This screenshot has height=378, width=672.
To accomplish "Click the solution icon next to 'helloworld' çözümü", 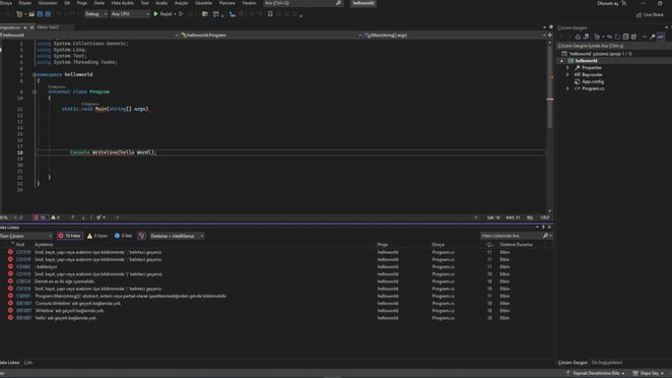I will [564, 54].
